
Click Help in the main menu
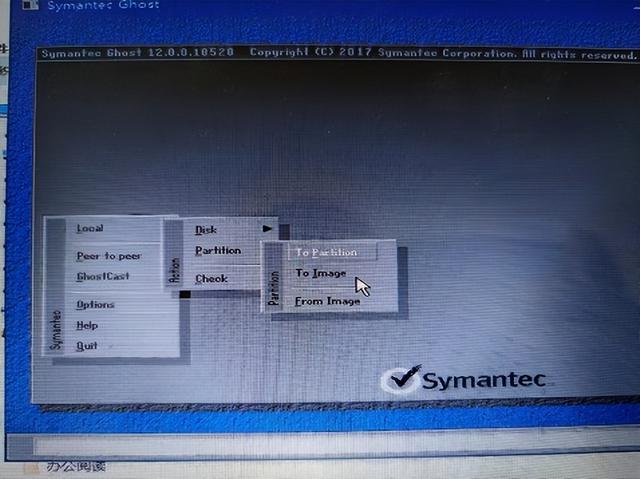coord(87,326)
